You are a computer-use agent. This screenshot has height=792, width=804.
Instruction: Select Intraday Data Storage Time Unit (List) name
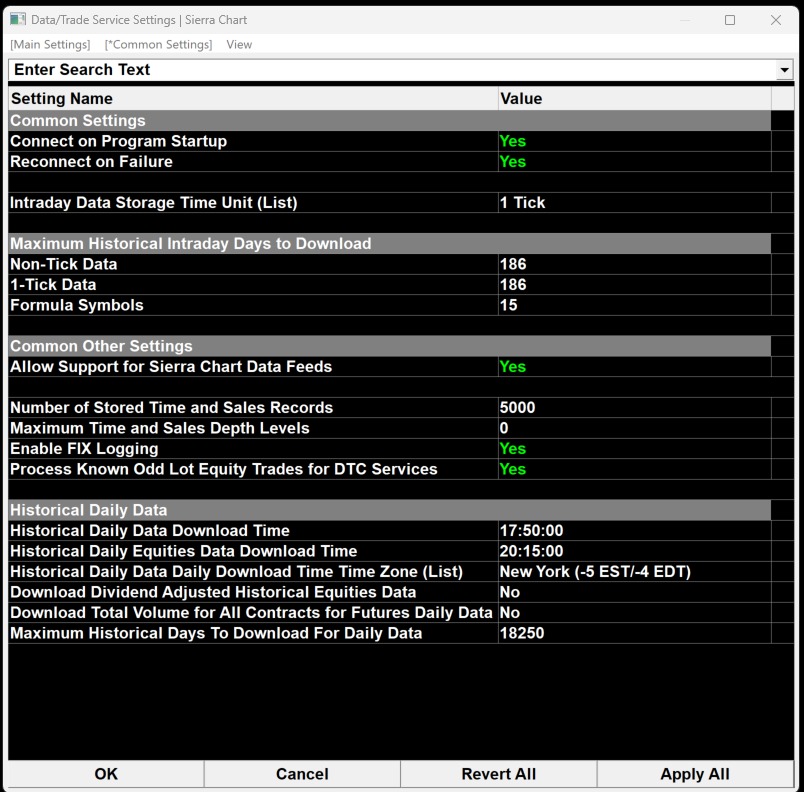coord(253,202)
